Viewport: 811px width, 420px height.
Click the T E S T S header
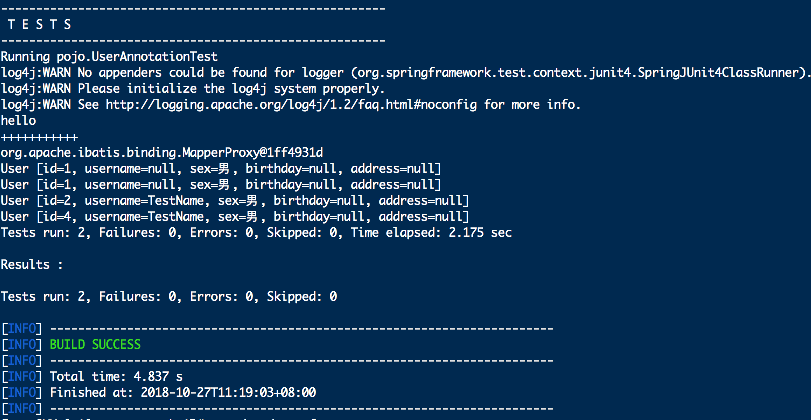tap(39, 25)
